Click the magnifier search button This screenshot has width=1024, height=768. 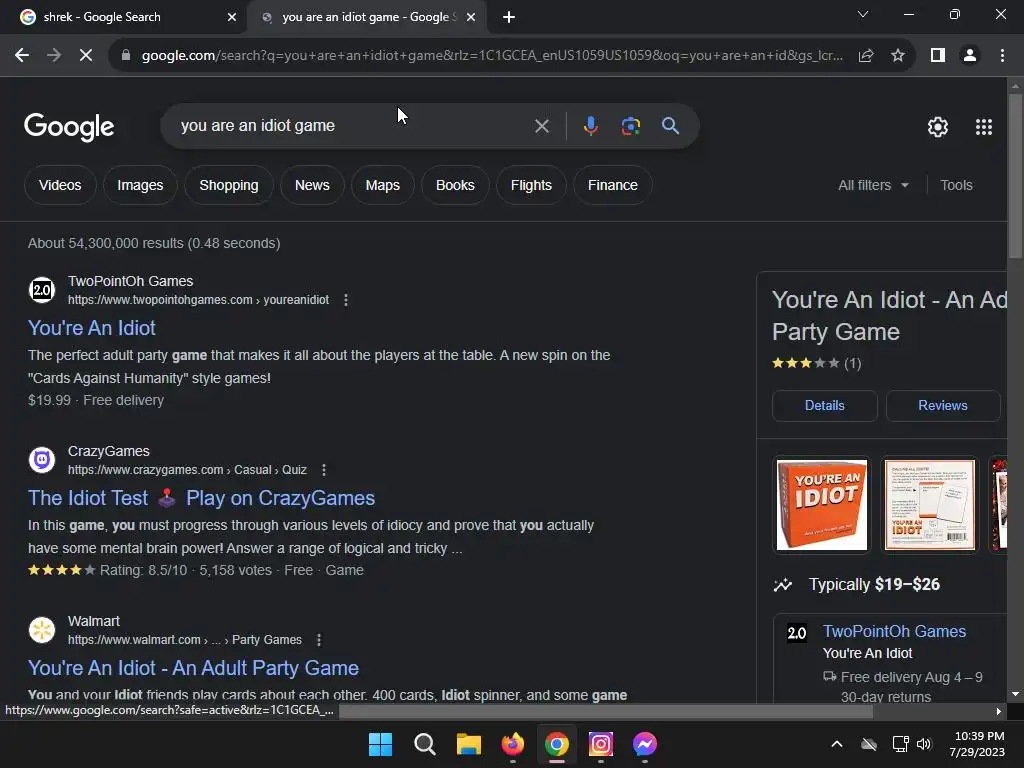tap(670, 125)
